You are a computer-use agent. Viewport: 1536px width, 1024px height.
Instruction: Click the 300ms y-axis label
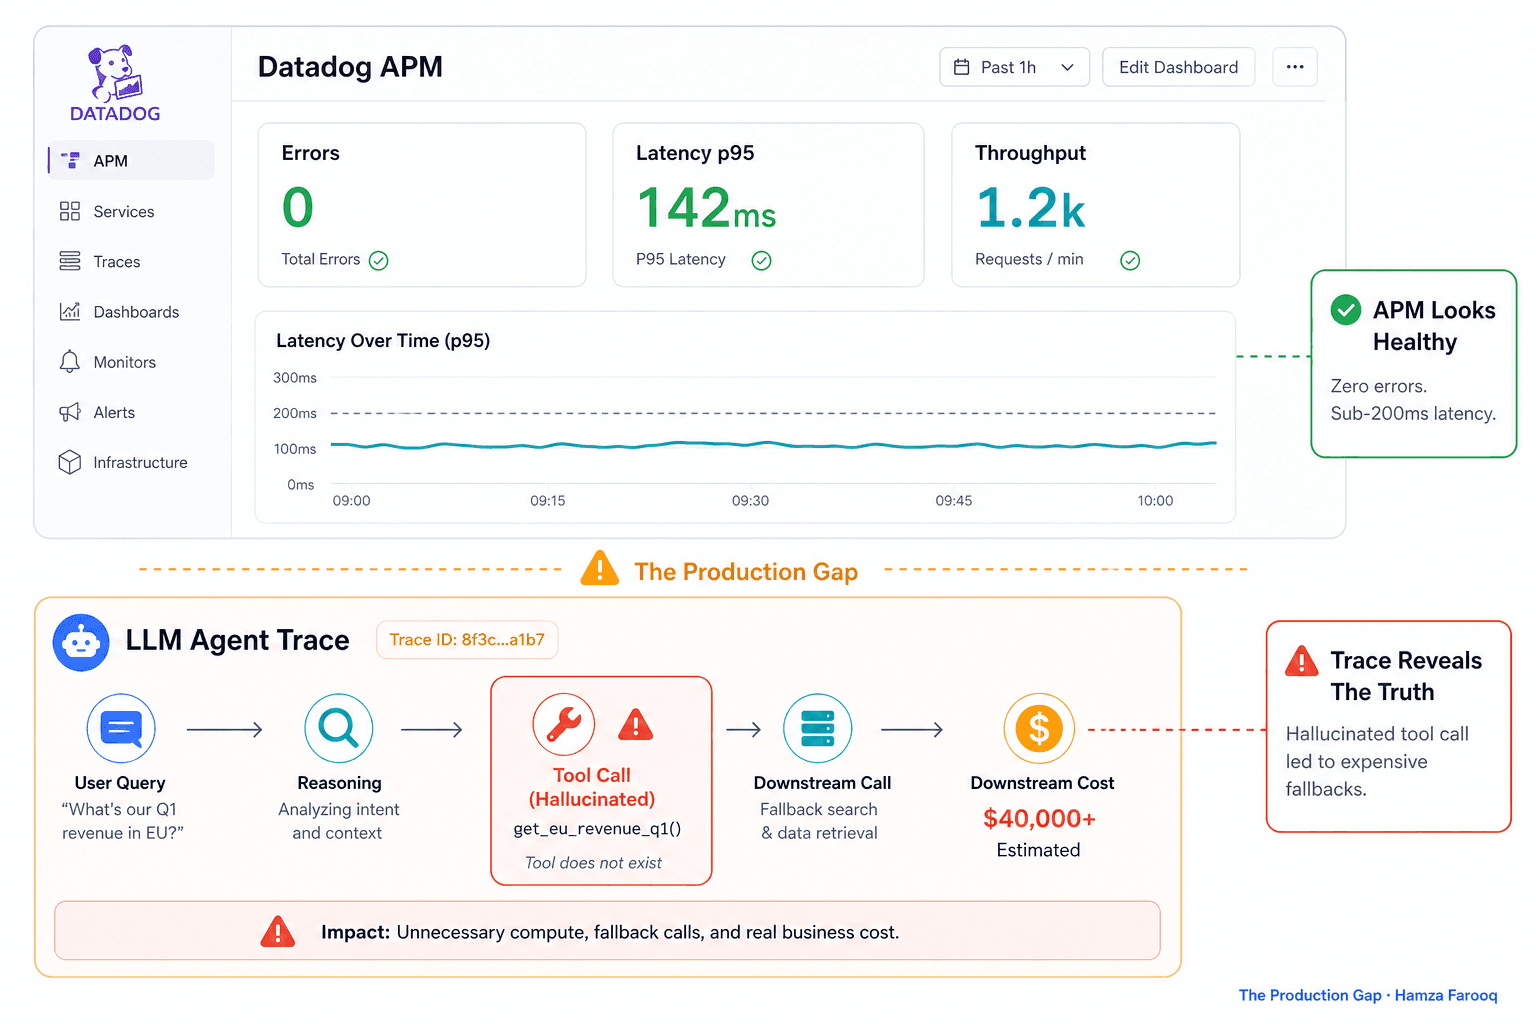click(295, 378)
